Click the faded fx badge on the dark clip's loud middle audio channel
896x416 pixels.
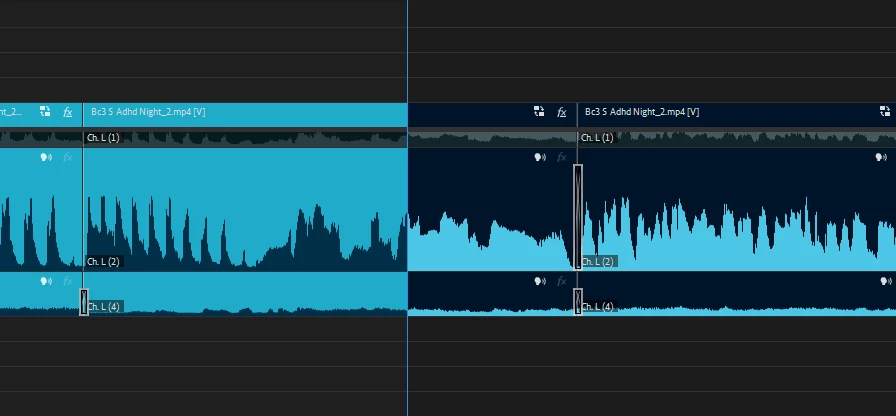click(562, 157)
